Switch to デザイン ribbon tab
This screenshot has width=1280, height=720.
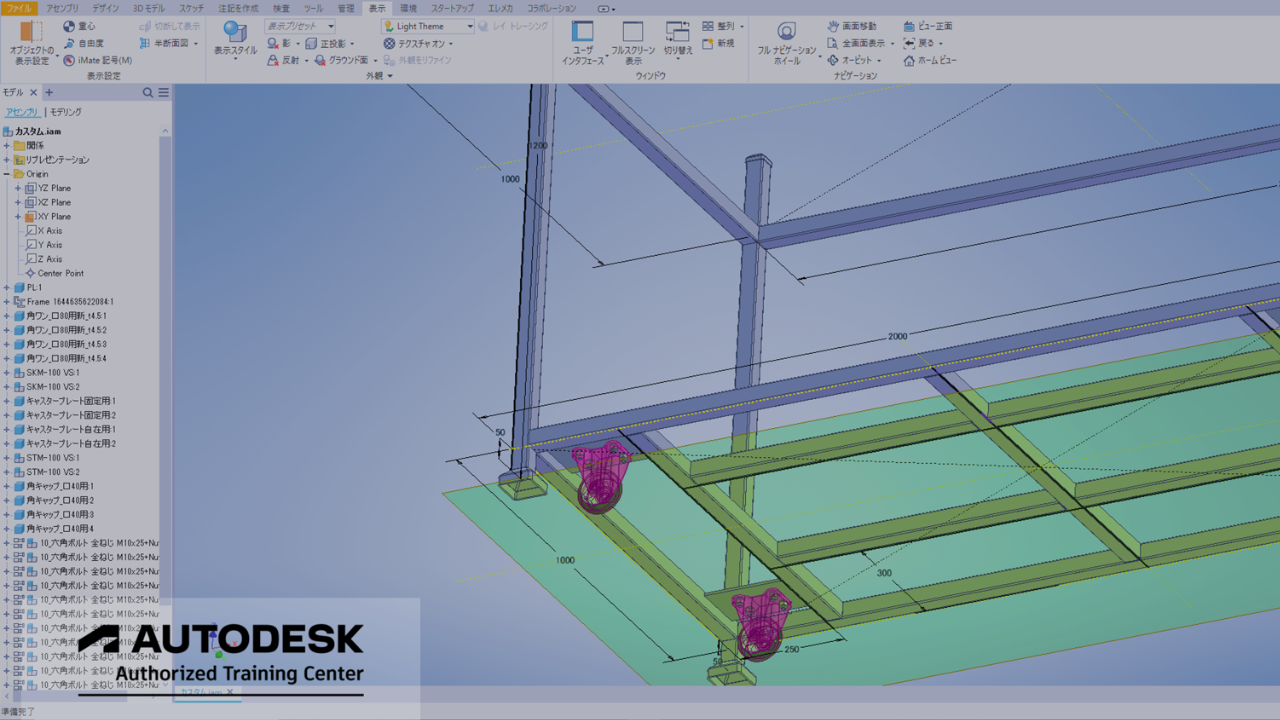coord(106,8)
